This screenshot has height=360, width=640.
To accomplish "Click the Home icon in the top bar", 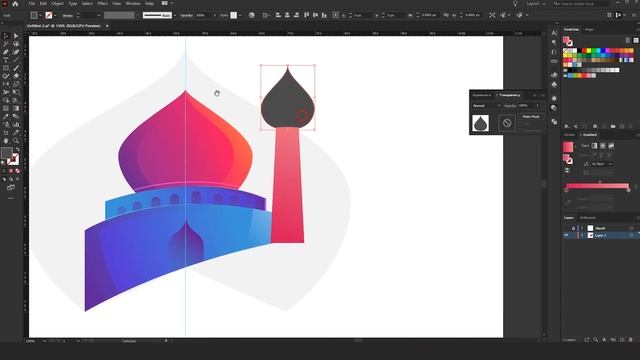I will click(15, 4).
